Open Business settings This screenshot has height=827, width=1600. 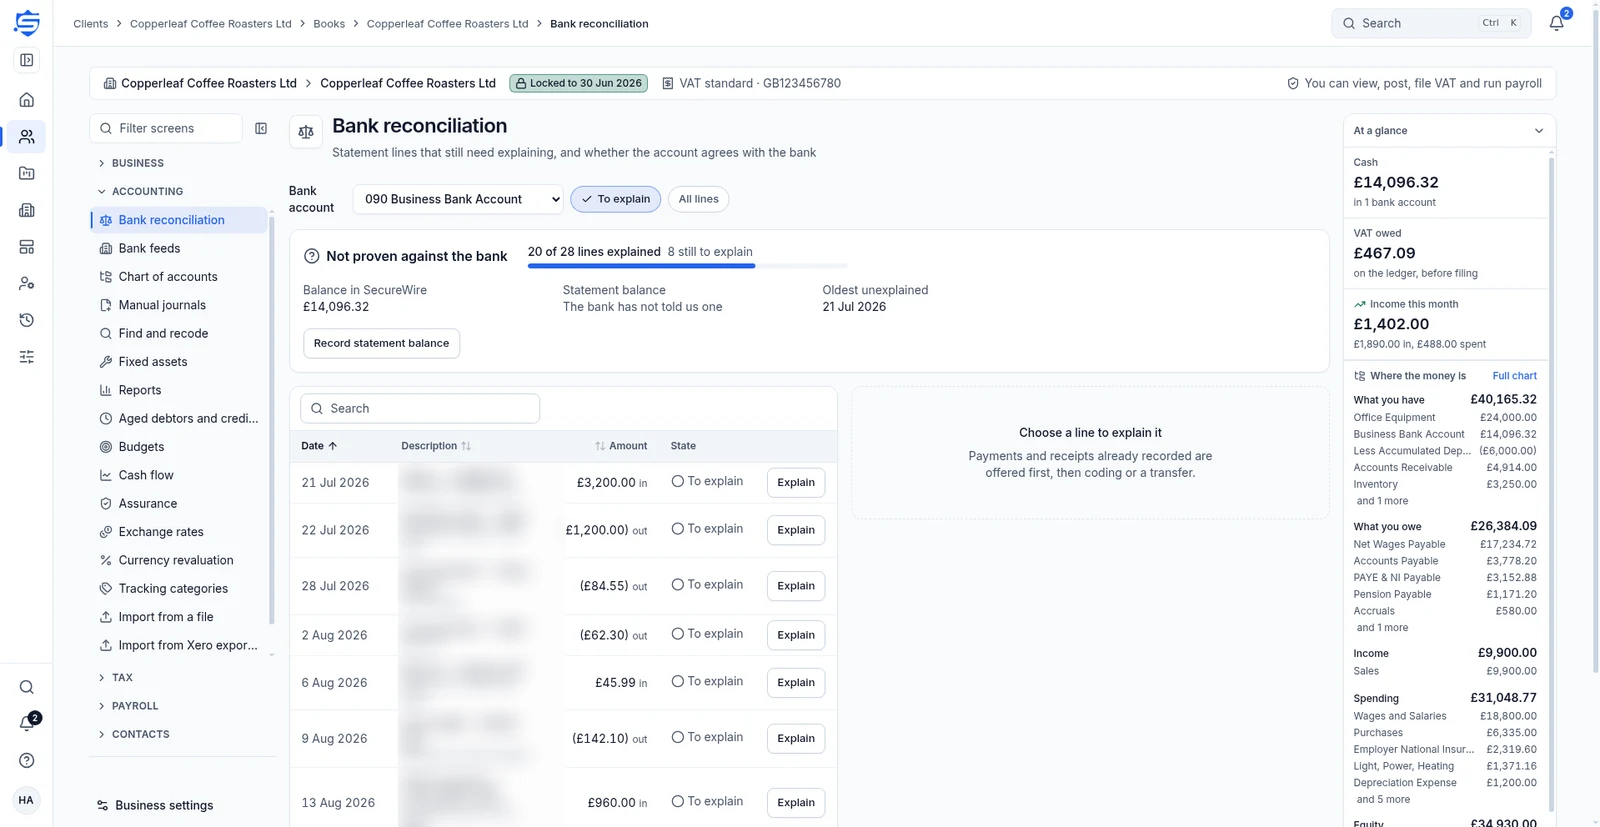click(x=155, y=805)
